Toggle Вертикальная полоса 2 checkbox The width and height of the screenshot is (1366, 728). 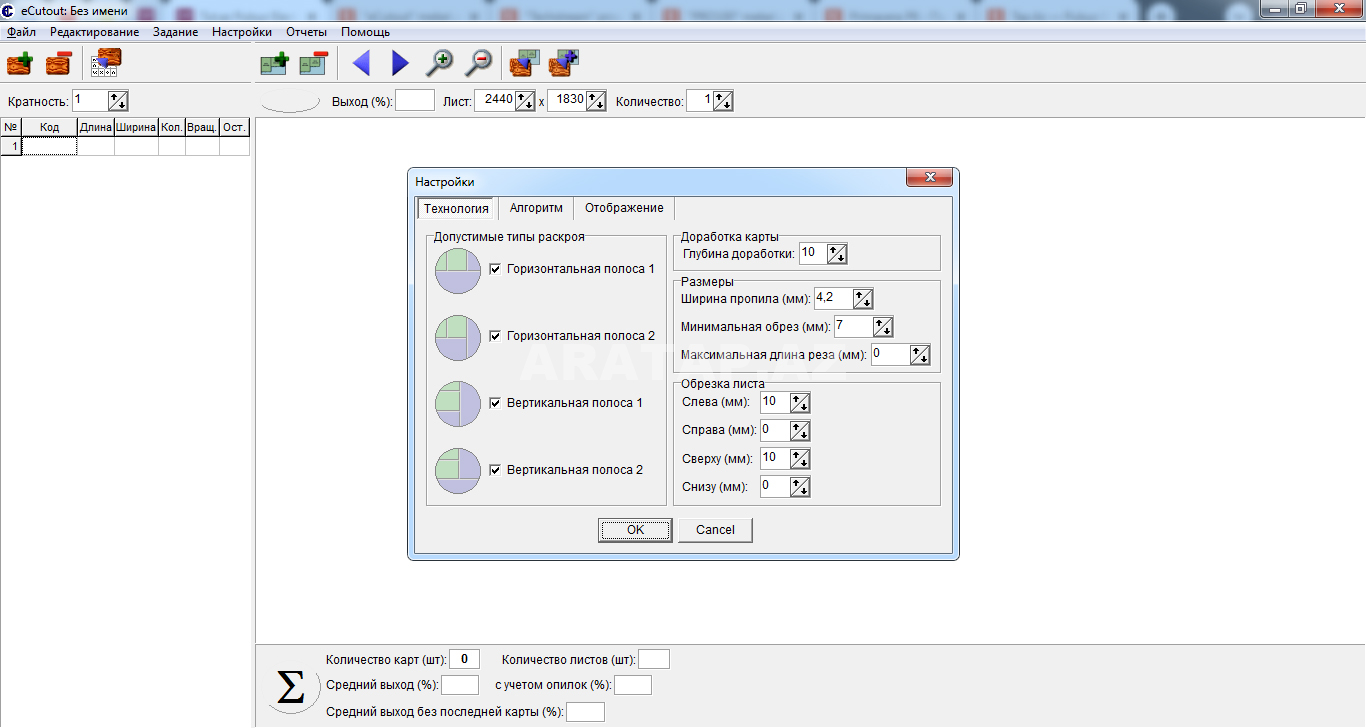pyautogui.click(x=495, y=470)
